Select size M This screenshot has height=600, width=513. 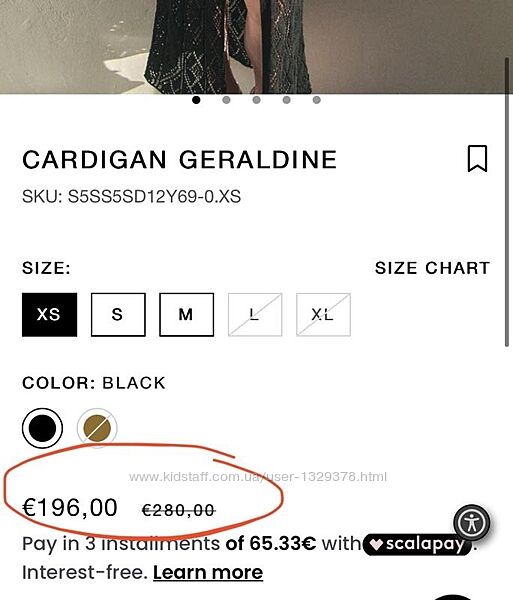186,315
